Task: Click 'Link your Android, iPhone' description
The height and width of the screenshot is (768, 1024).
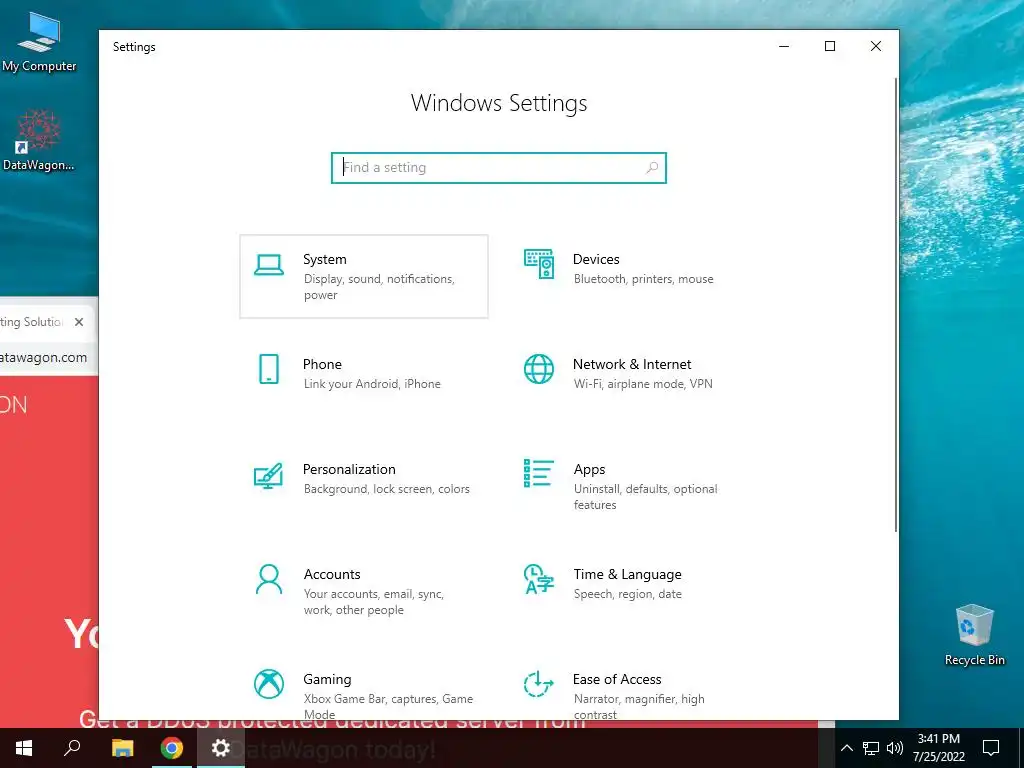Action: [372, 384]
